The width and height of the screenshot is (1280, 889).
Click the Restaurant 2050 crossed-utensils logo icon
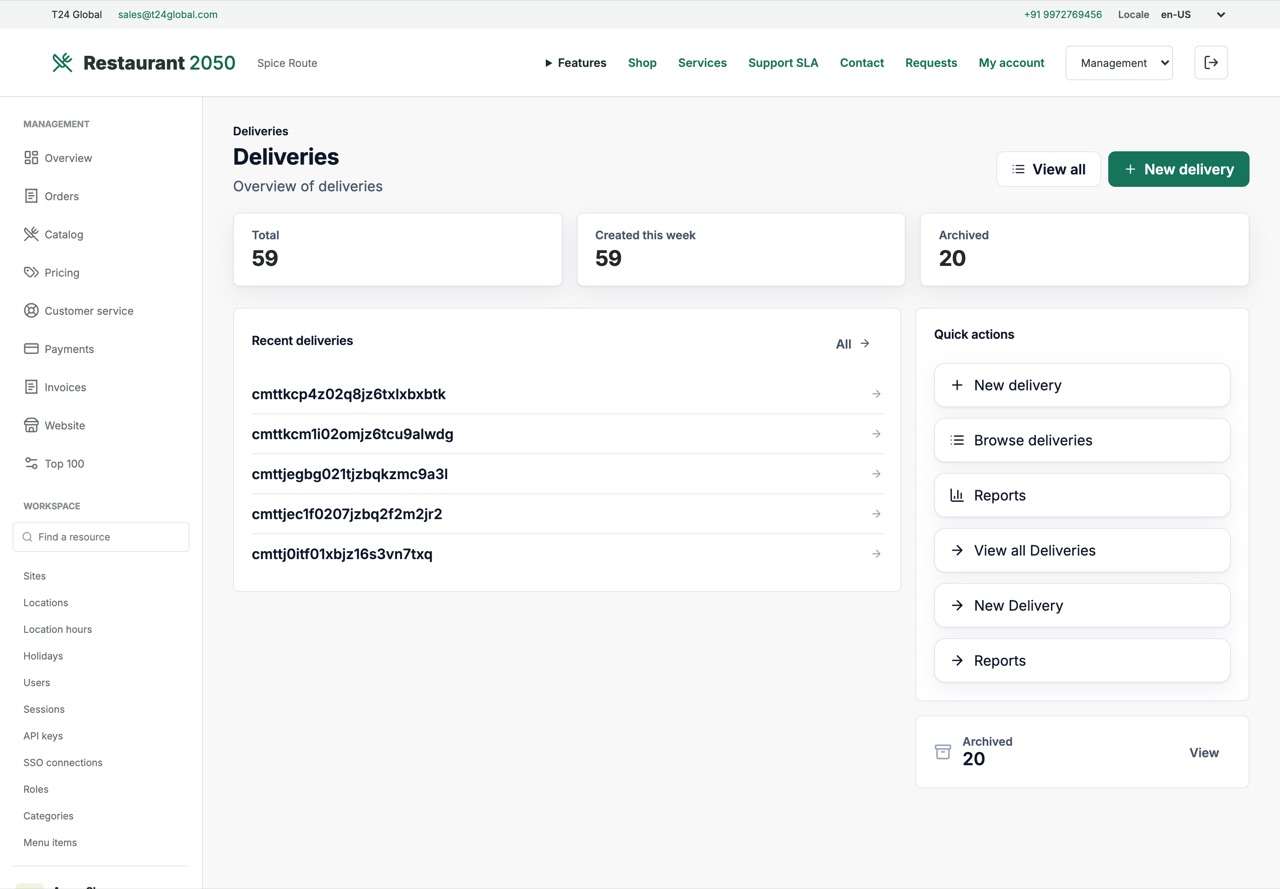coord(62,63)
